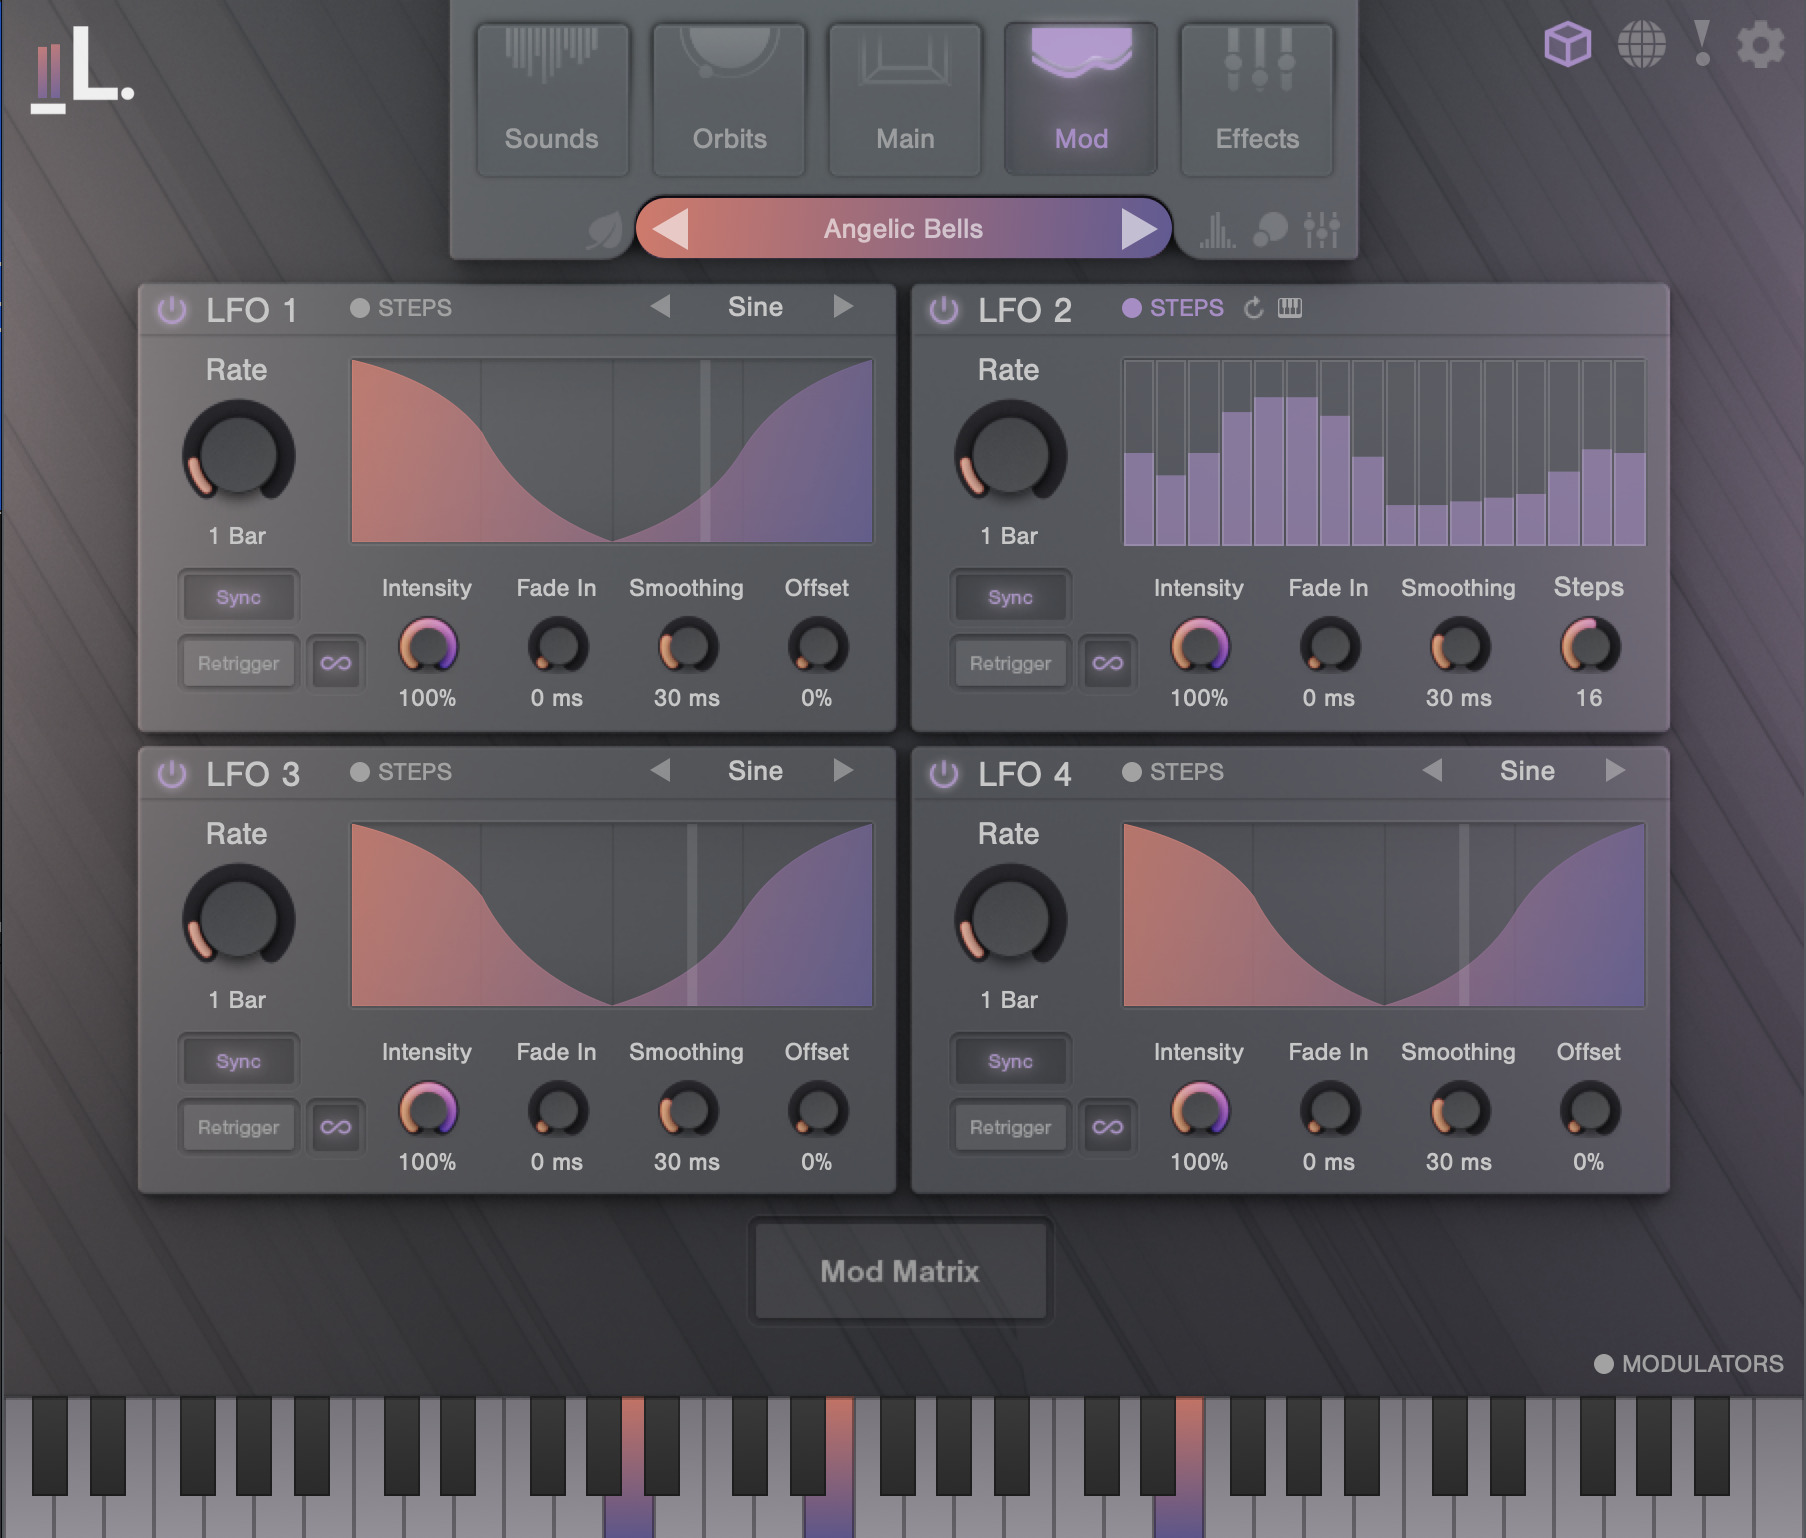1806x1538 pixels.
Task: Click LFO 3 Sync button
Action: 238,1061
